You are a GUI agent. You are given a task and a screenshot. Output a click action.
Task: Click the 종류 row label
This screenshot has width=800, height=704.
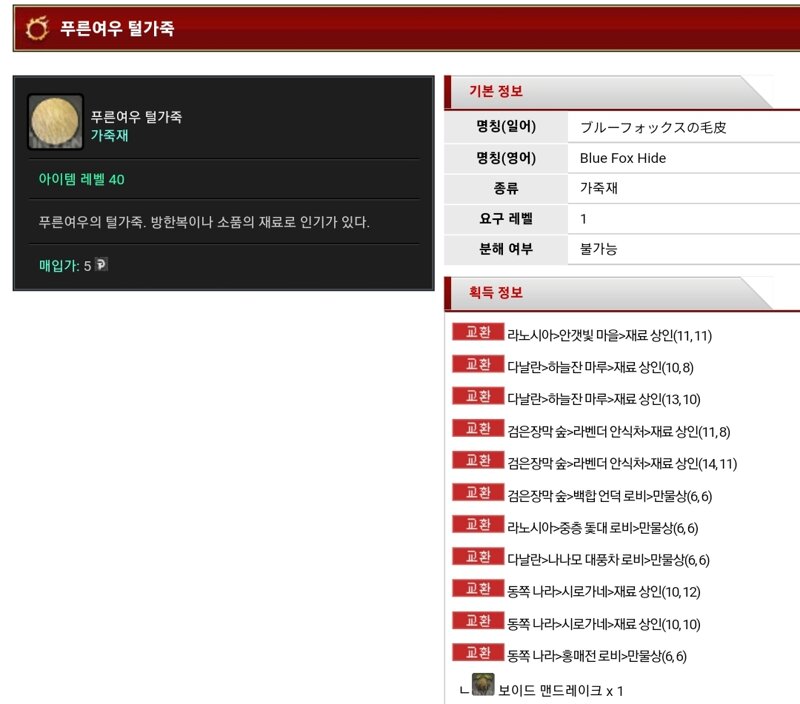[506, 189]
